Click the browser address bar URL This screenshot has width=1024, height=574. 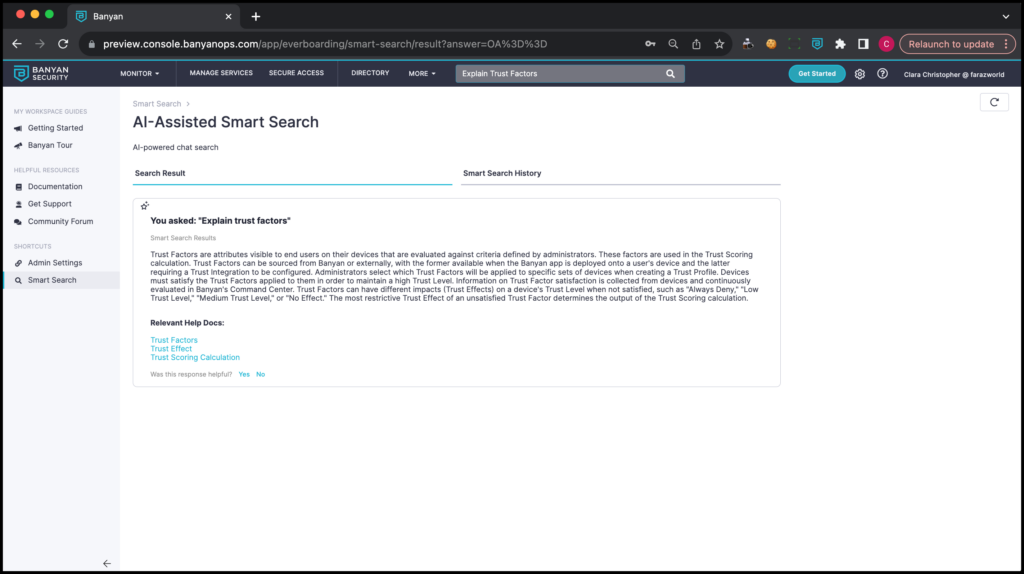point(325,44)
